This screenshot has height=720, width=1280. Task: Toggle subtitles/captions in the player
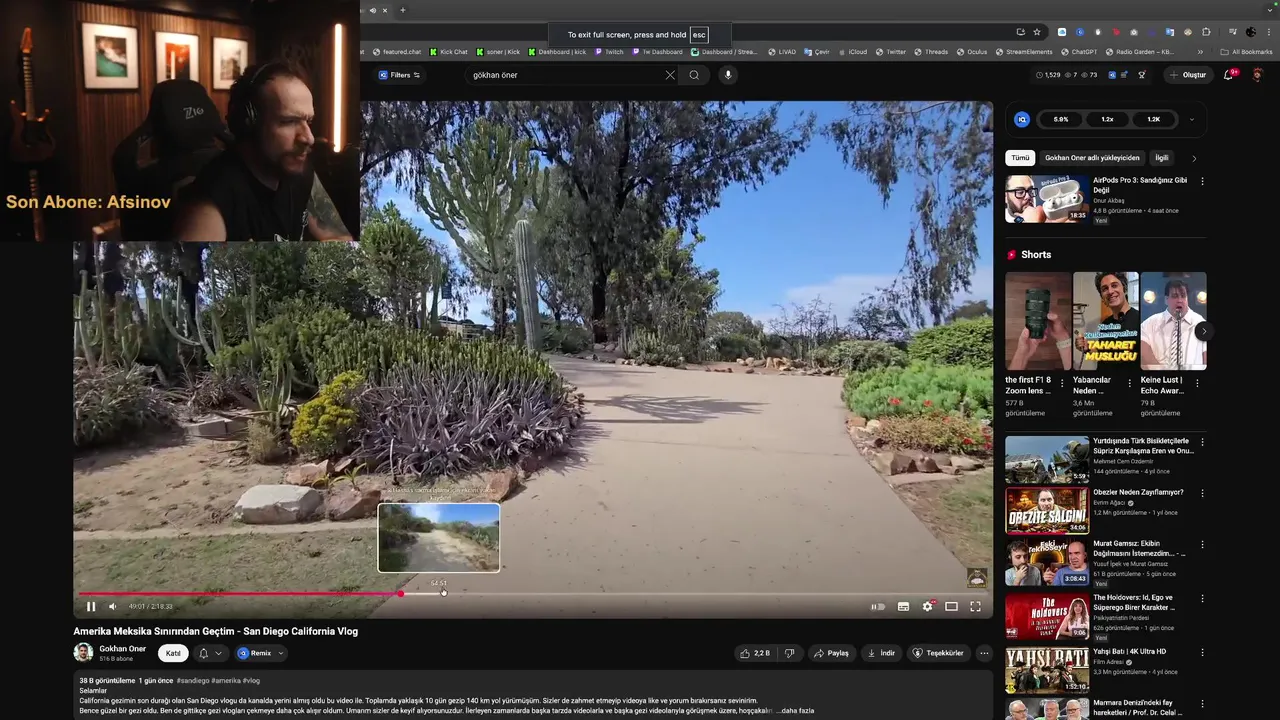(x=903, y=606)
